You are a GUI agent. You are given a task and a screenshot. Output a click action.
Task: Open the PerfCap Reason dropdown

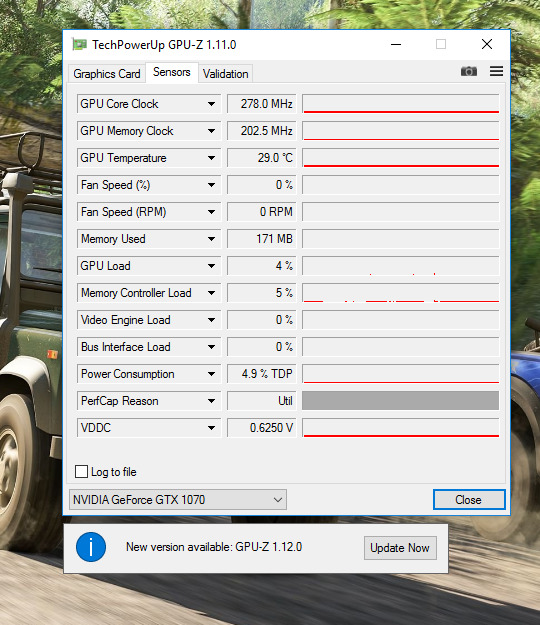coord(211,401)
